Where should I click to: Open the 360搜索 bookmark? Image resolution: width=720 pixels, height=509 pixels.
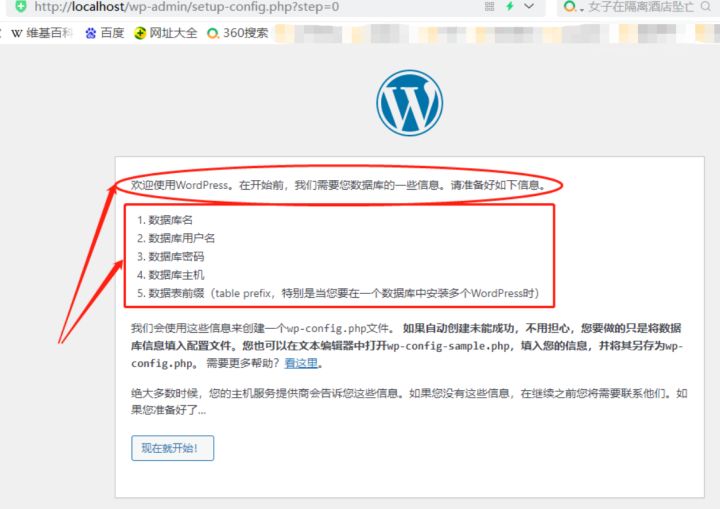coord(237,33)
